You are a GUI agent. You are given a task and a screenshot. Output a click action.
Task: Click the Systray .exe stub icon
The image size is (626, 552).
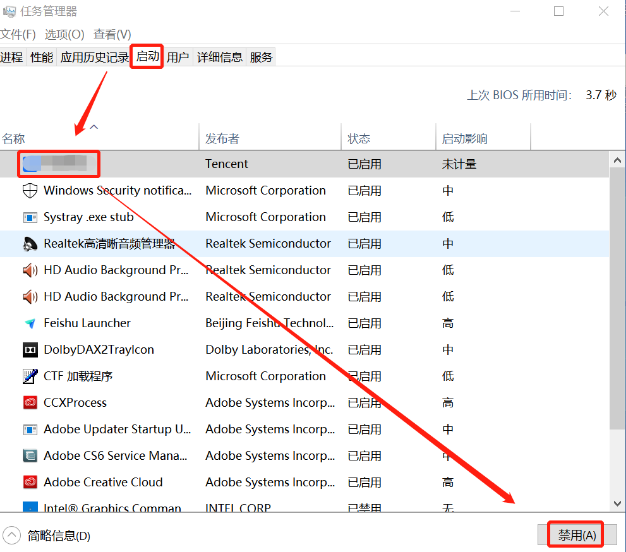pos(30,217)
